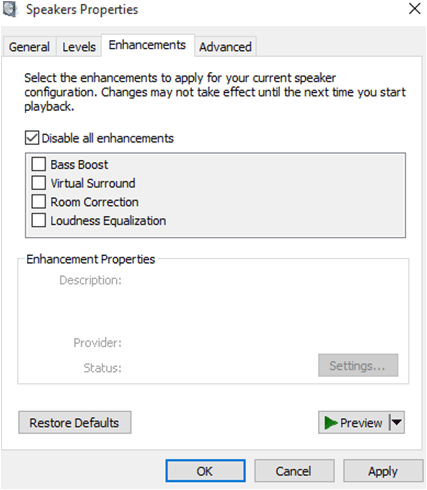Enable Loudness Equalization checkbox
The width and height of the screenshot is (427, 490).
(x=39, y=220)
